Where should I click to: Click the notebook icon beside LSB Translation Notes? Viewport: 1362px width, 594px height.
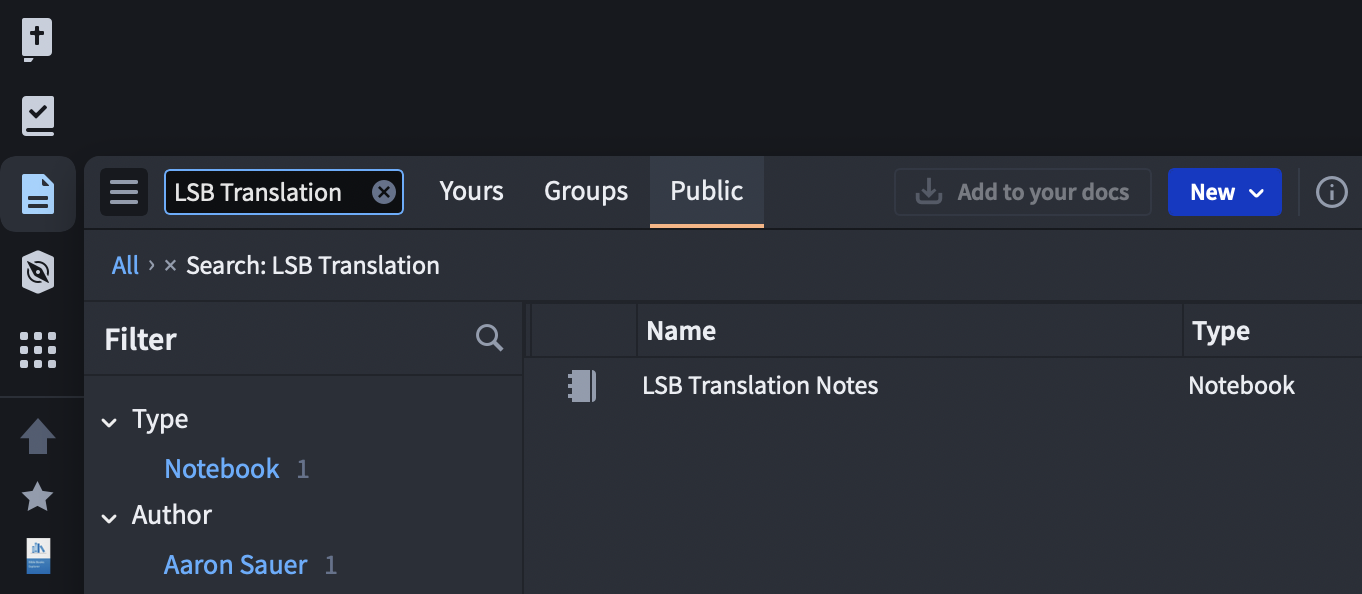pos(583,386)
